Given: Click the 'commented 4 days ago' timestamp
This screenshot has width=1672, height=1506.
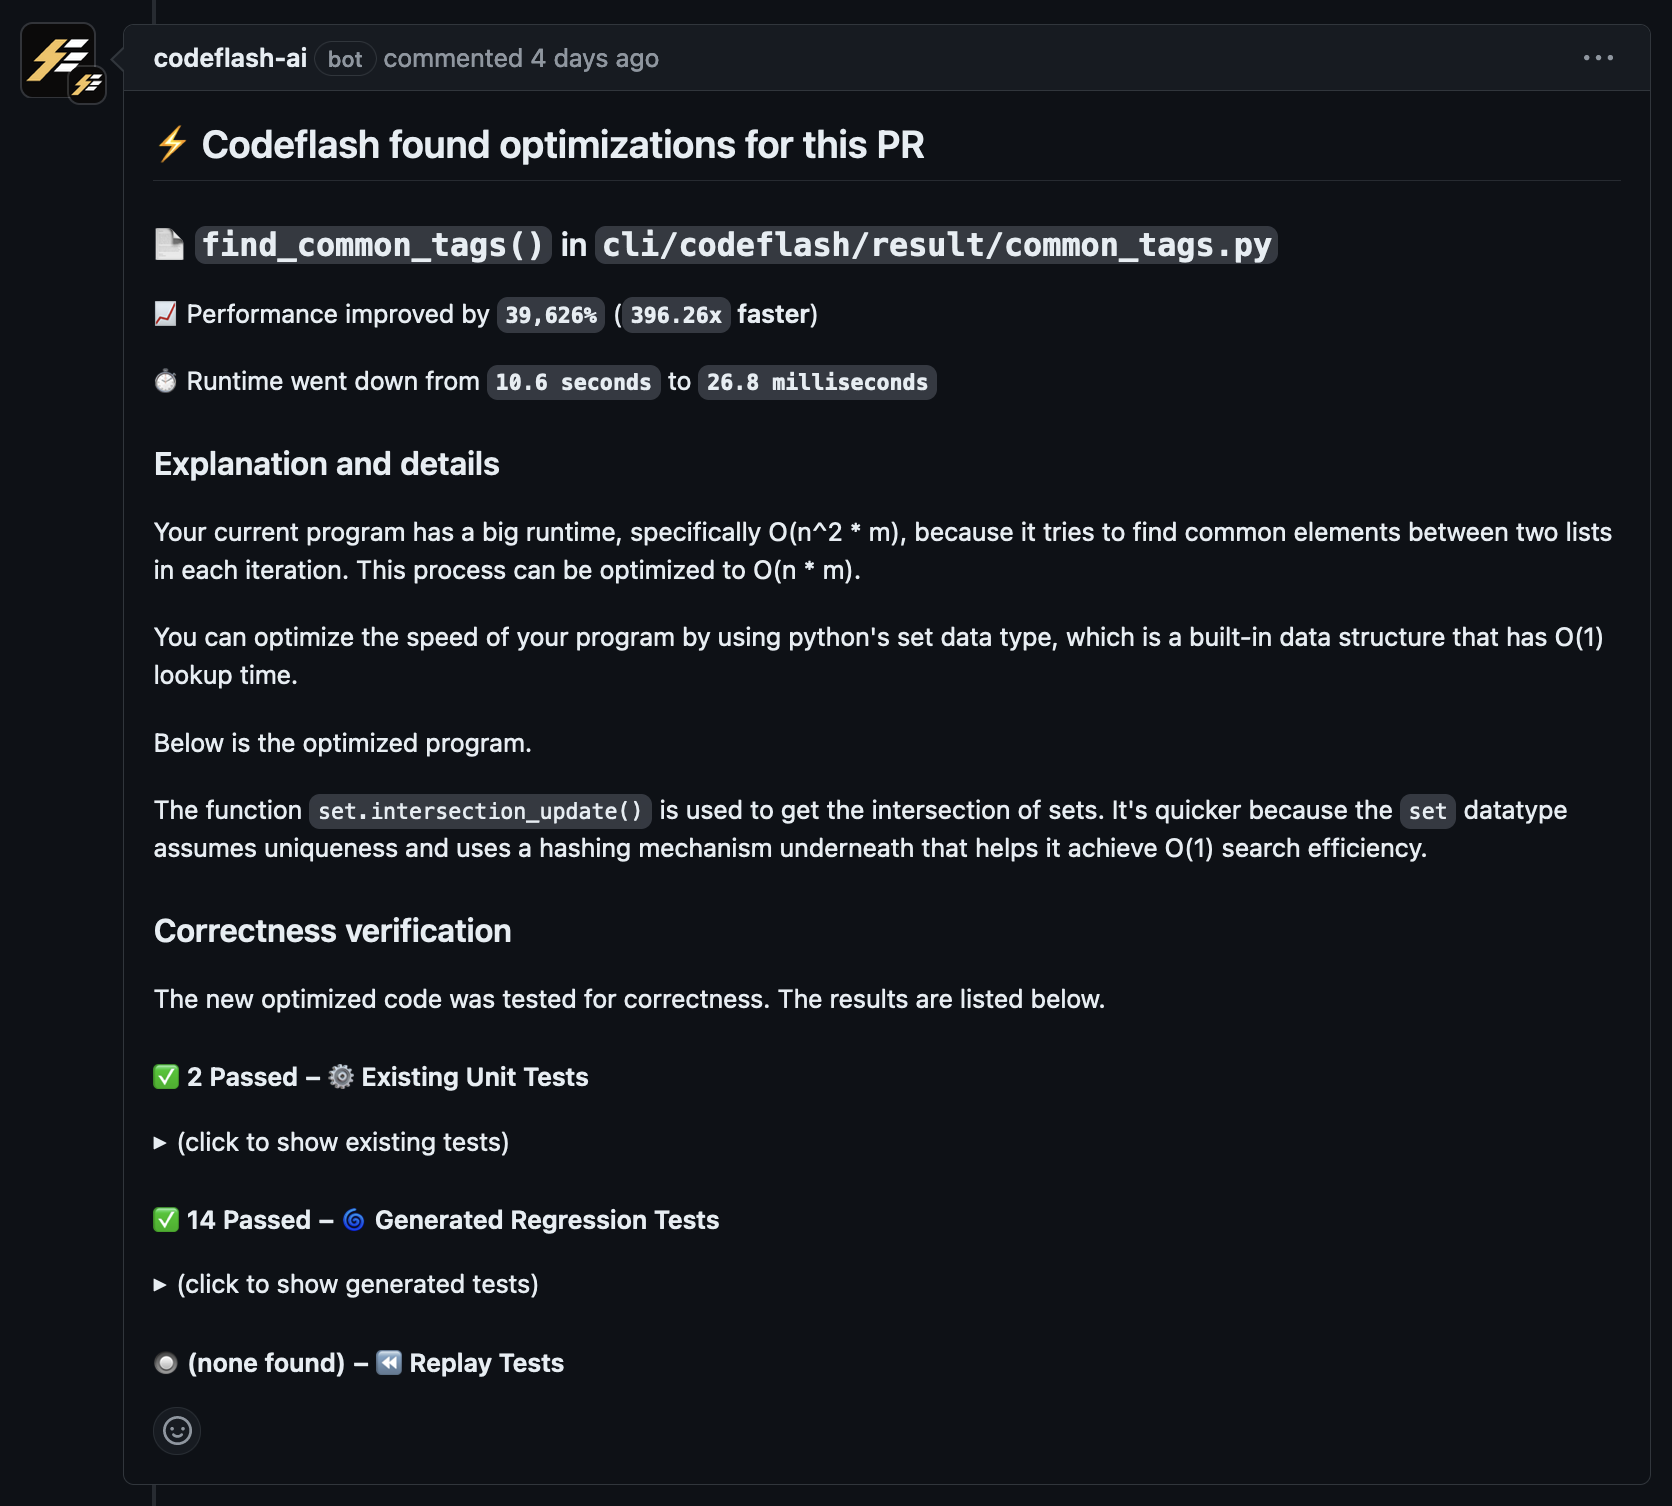Looking at the screenshot, I should click(521, 58).
